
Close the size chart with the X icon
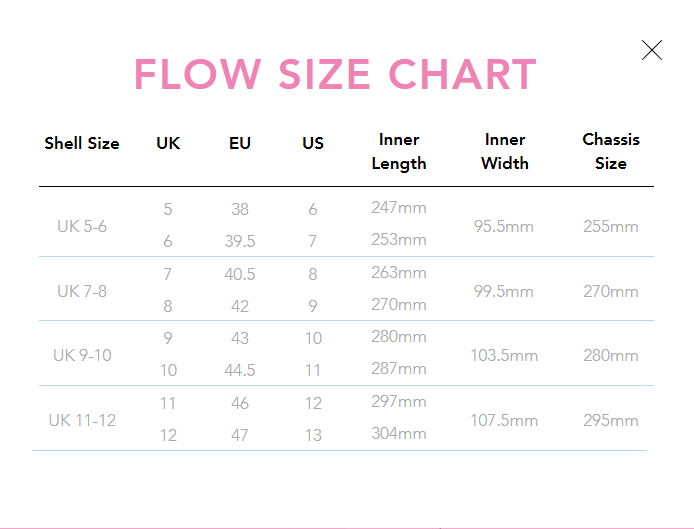pos(652,50)
